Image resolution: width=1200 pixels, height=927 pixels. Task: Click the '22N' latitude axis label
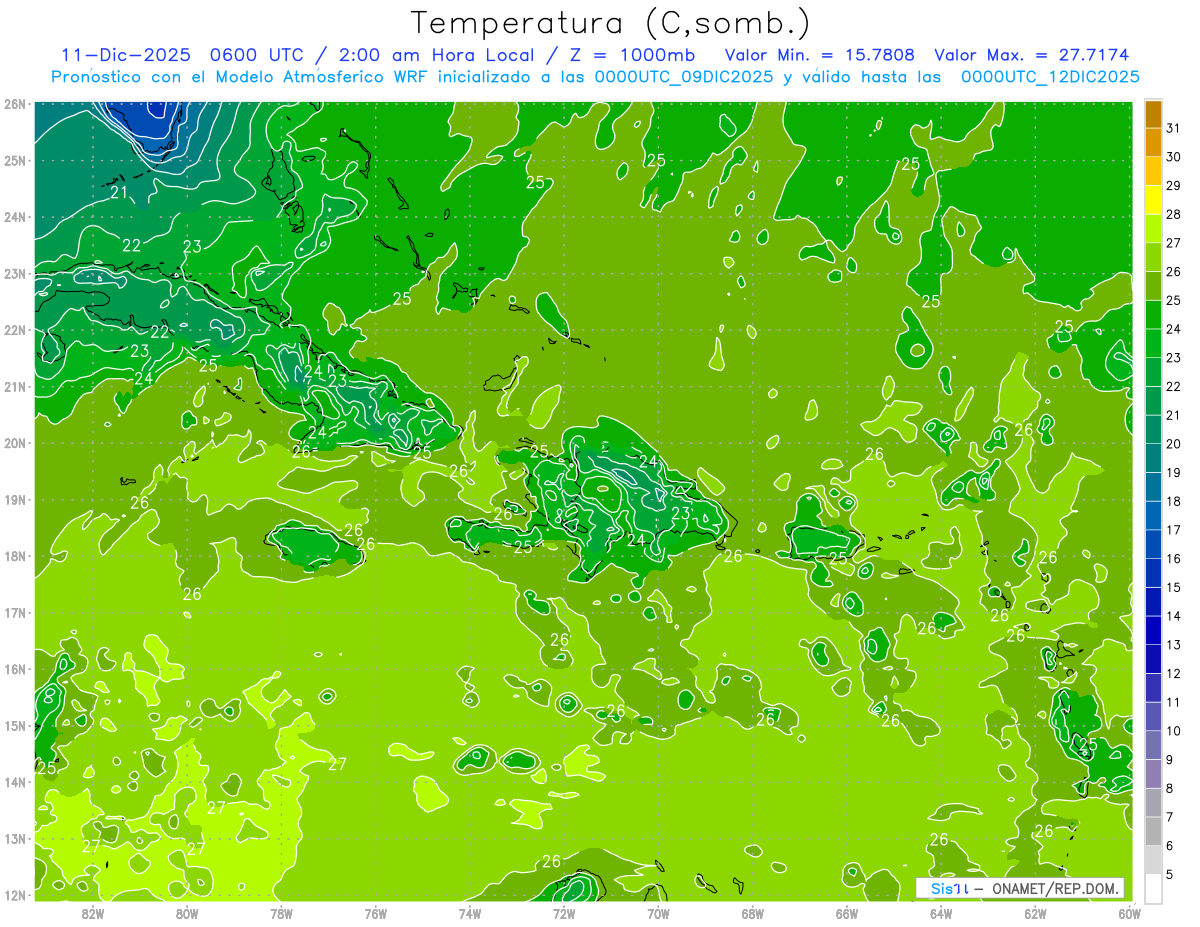pos(14,330)
